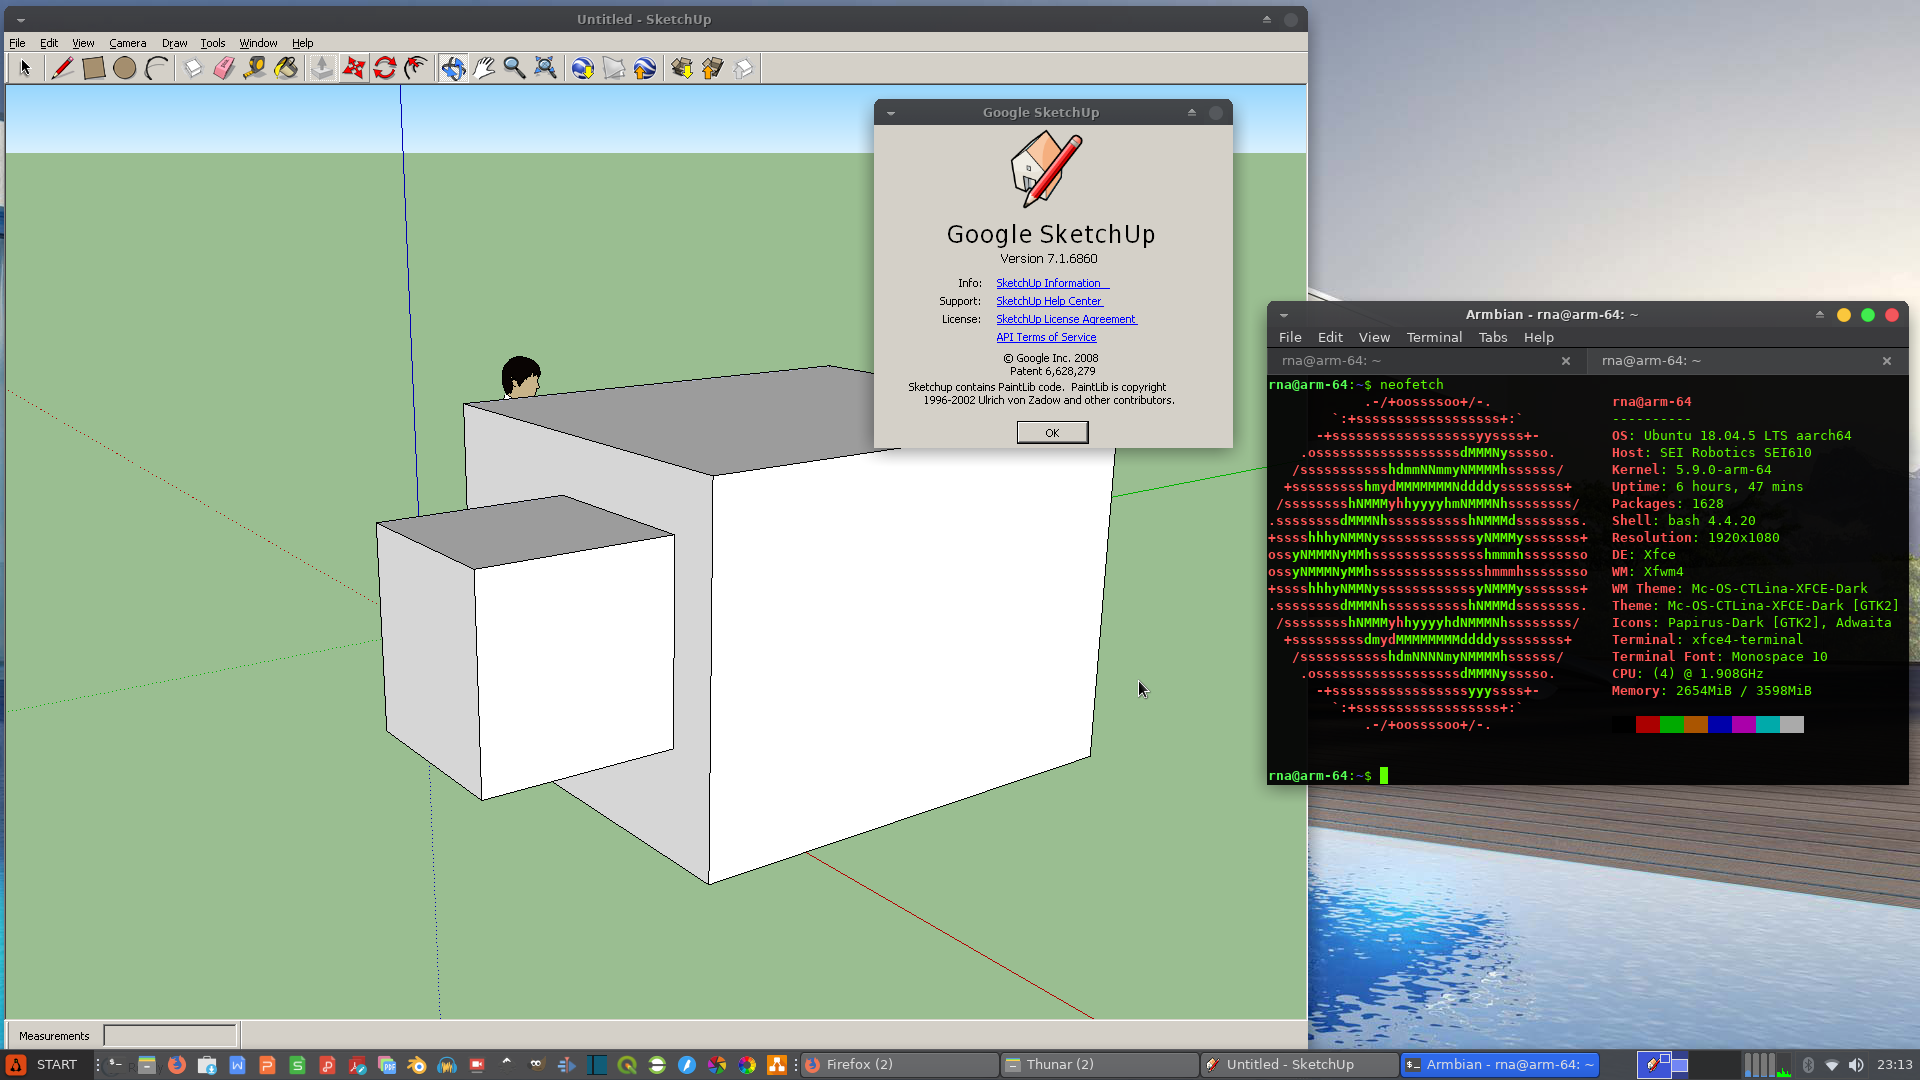Open the Tabs menu in the terminal
This screenshot has height=1080, width=1920.
coord(1492,337)
